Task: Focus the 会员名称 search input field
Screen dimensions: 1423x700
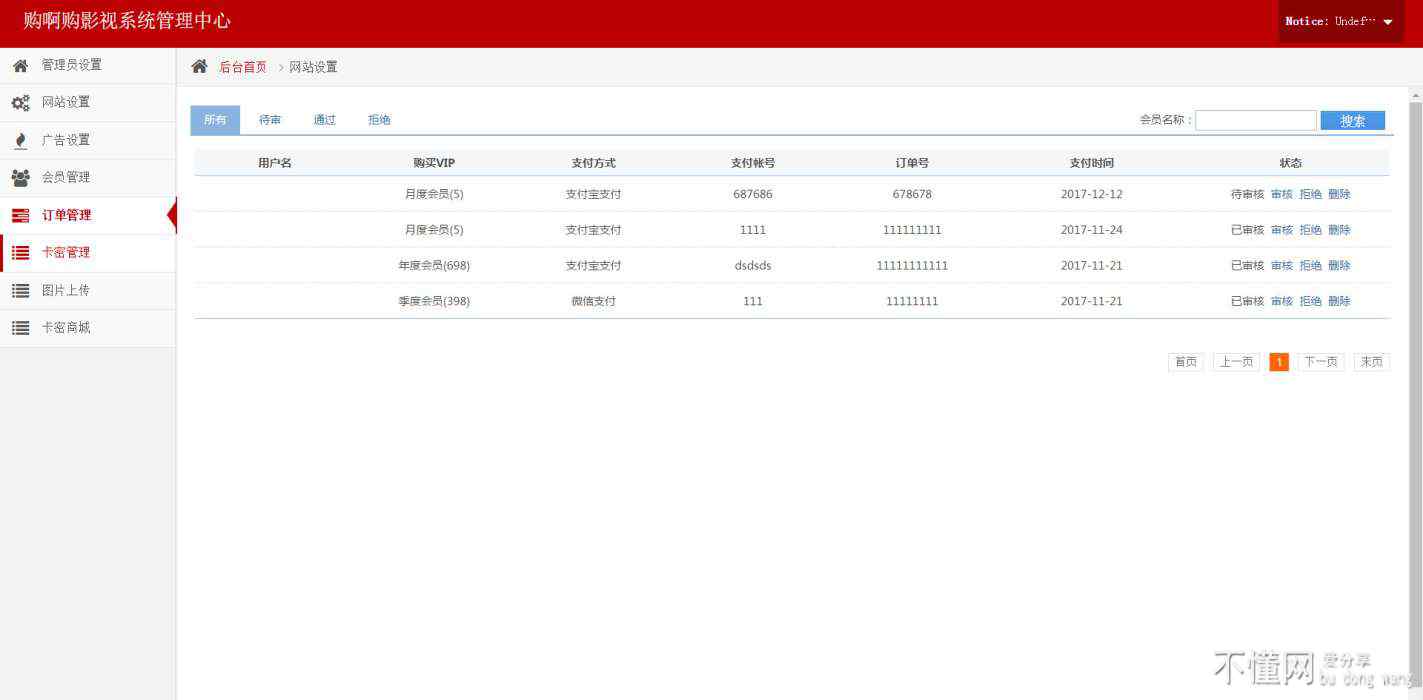Action: (x=1255, y=120)
